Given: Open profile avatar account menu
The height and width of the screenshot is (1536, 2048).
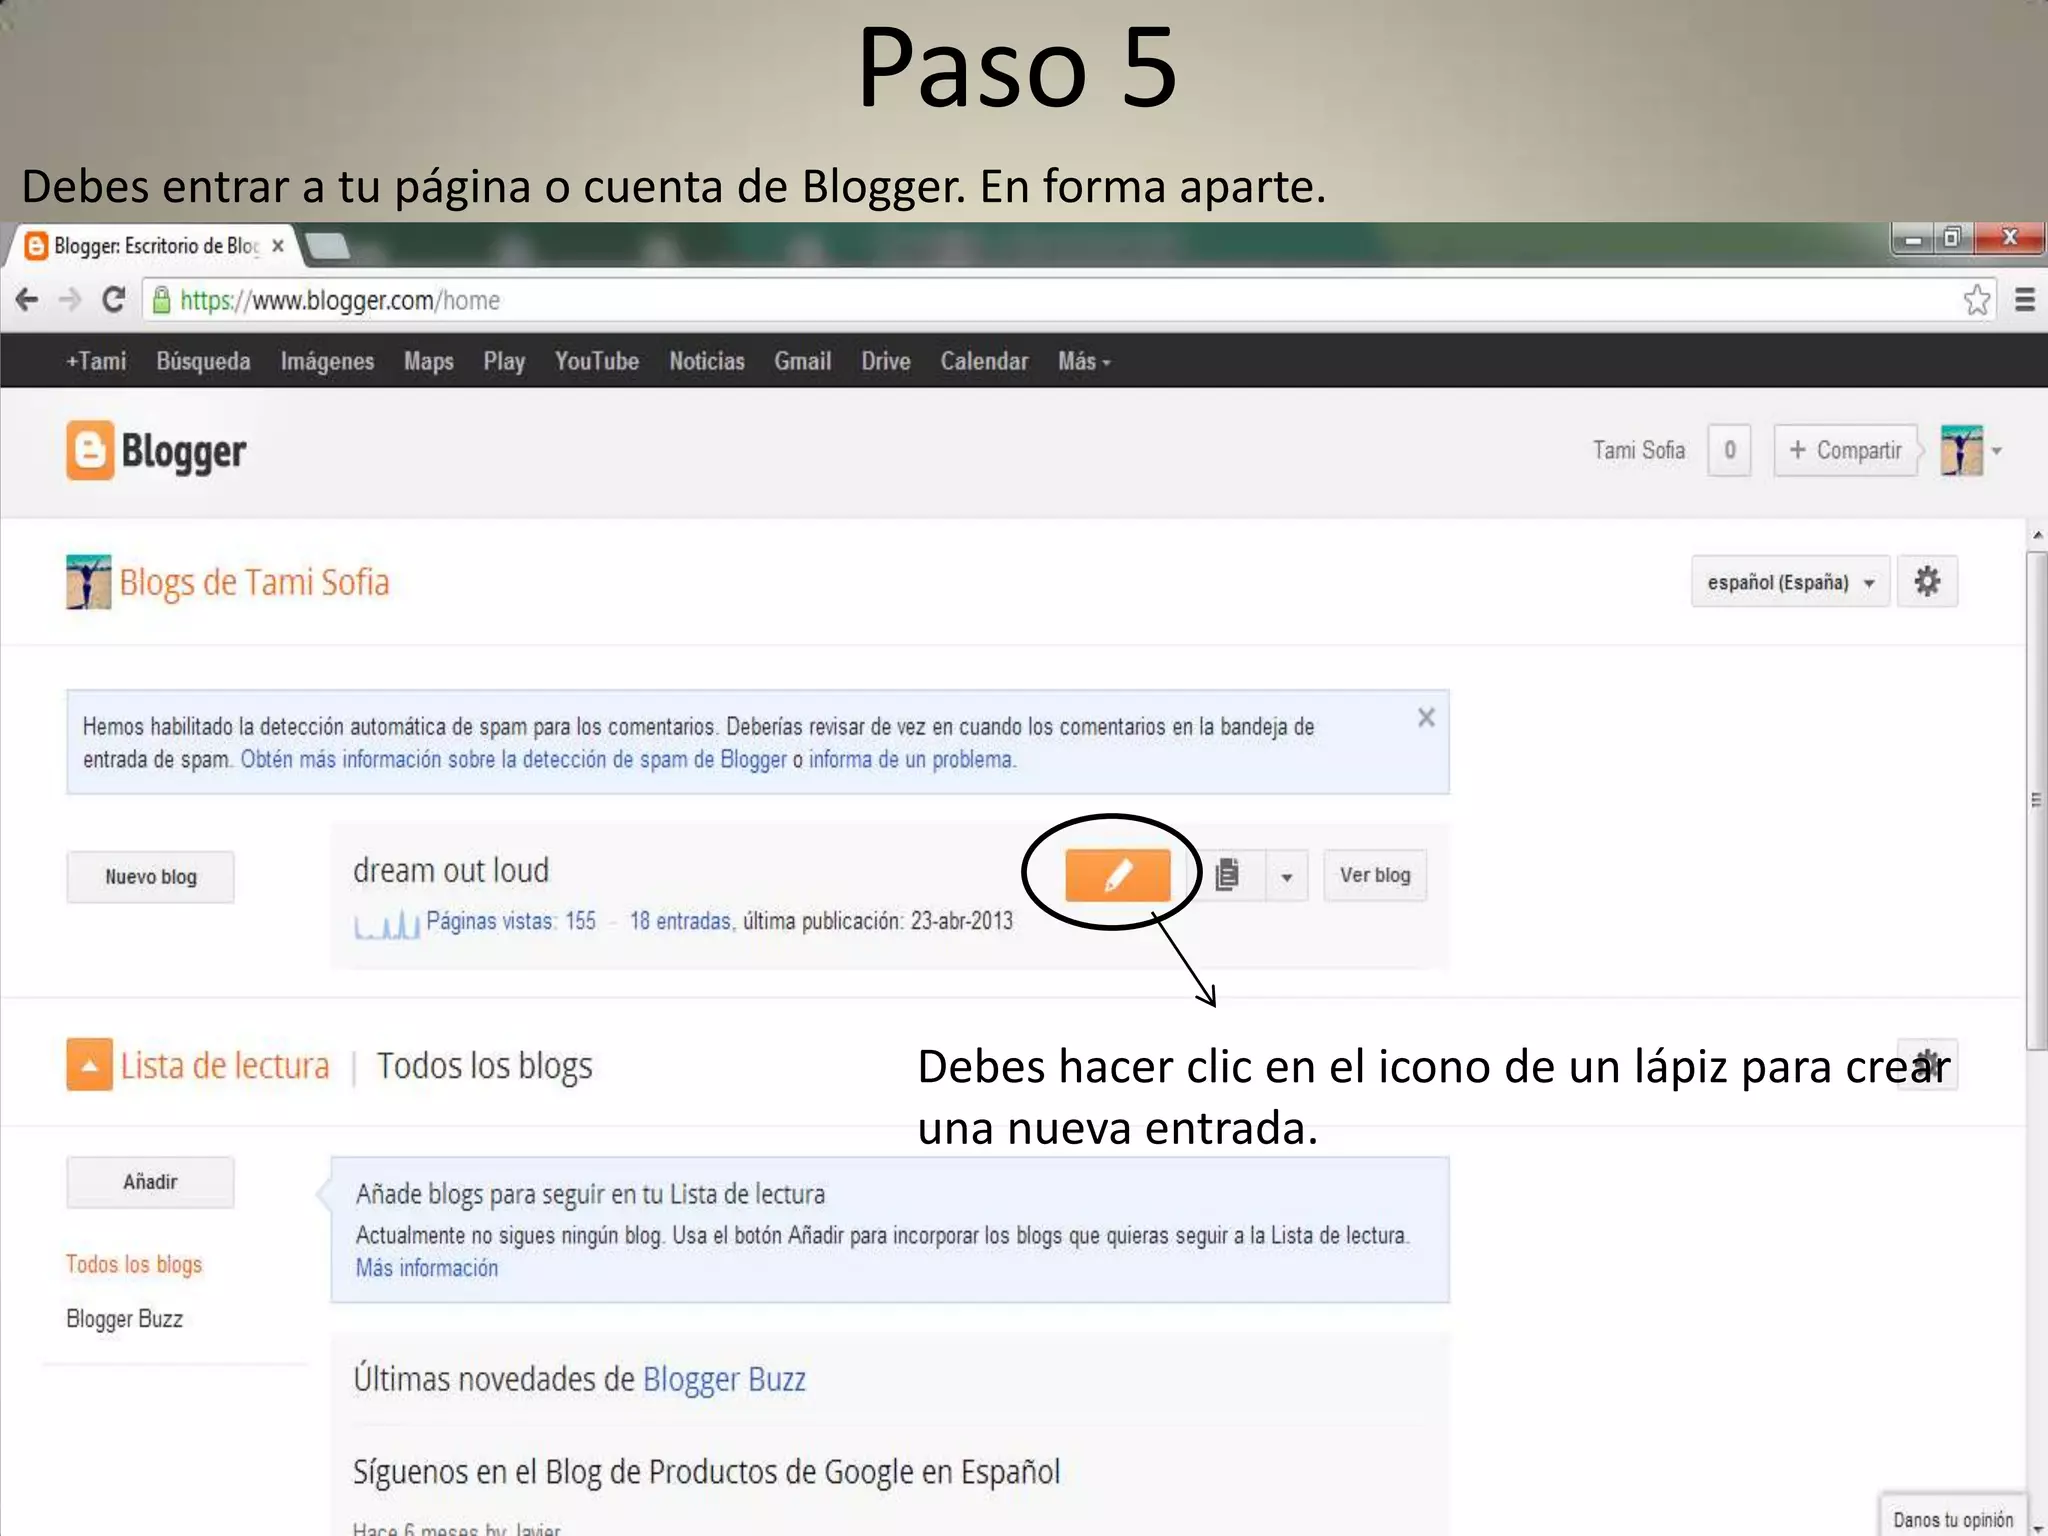Looking at the screenshot, I should tap(1970, 450).
